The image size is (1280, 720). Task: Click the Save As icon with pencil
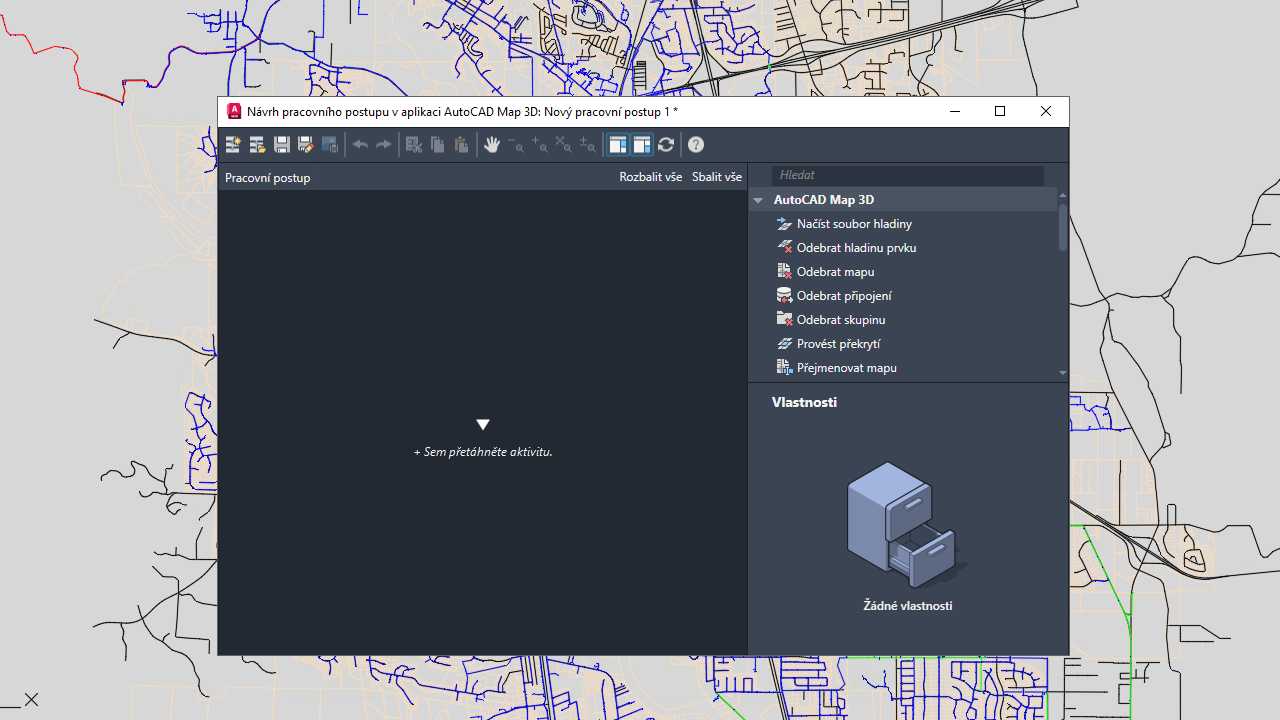click(306, 145)
